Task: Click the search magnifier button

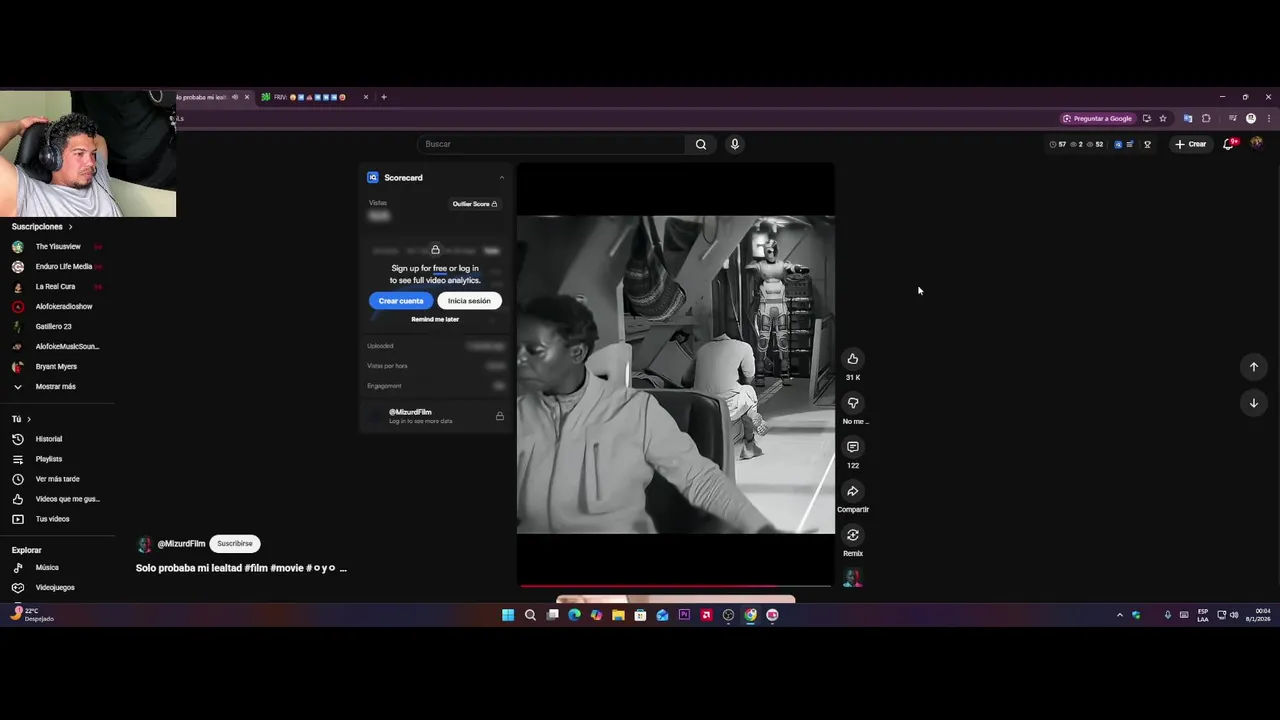Action: pos(701,144)
